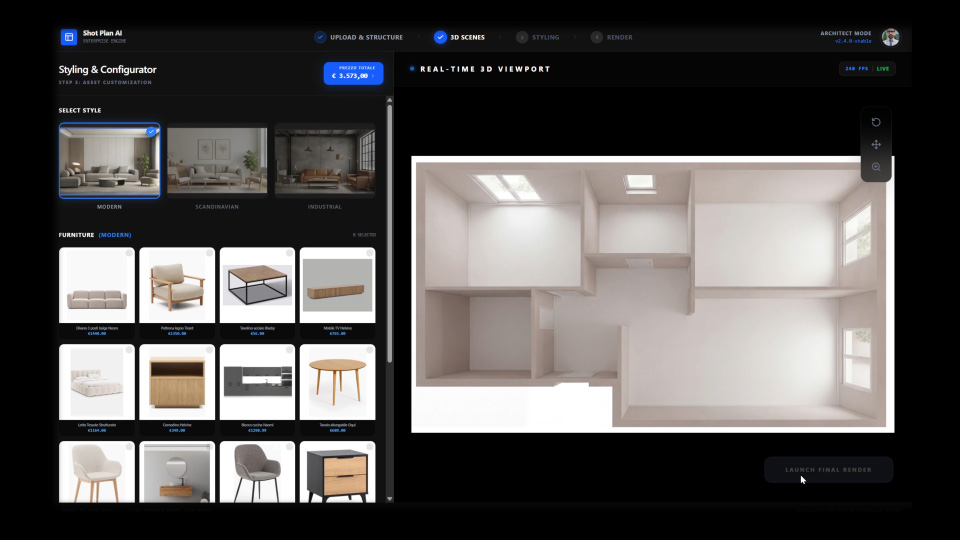The width and height of the screenshot is (960, 540).
Task: Switch to the Render step tab
Action: (612, 37)
